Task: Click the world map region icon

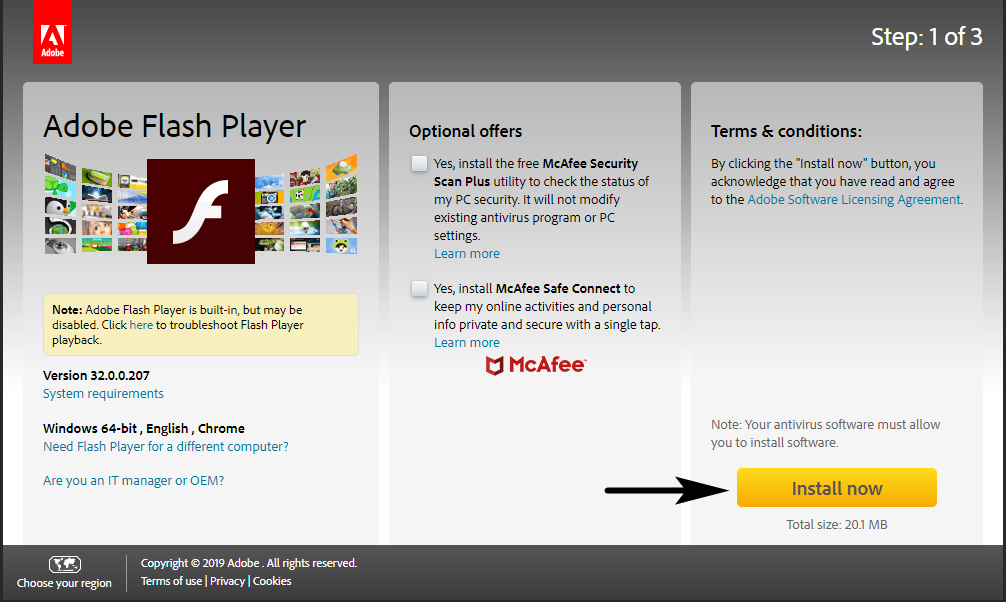Action: coord(64,564)
